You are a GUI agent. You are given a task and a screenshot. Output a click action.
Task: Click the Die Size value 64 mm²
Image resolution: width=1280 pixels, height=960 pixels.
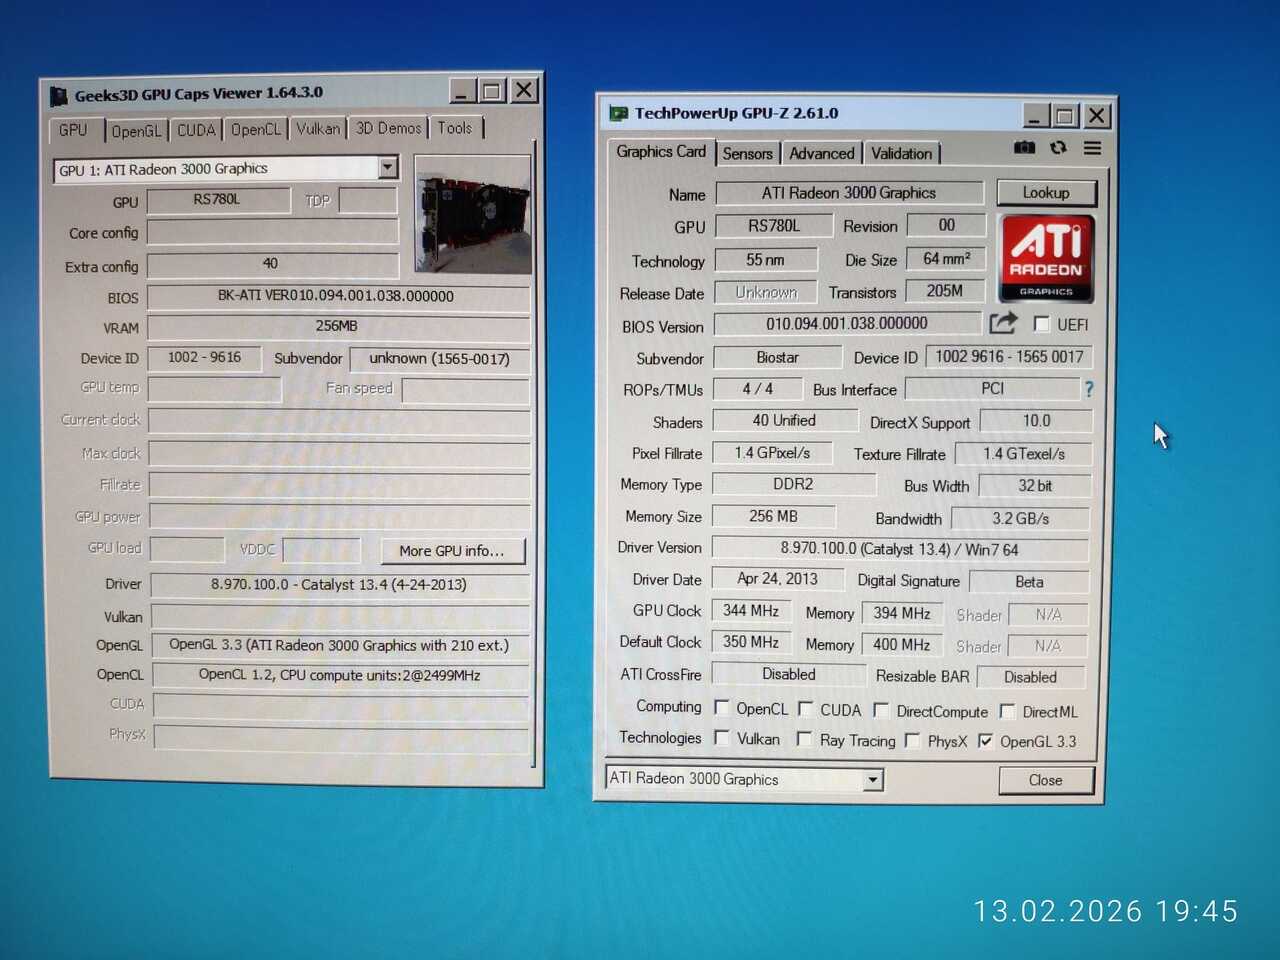946,259
